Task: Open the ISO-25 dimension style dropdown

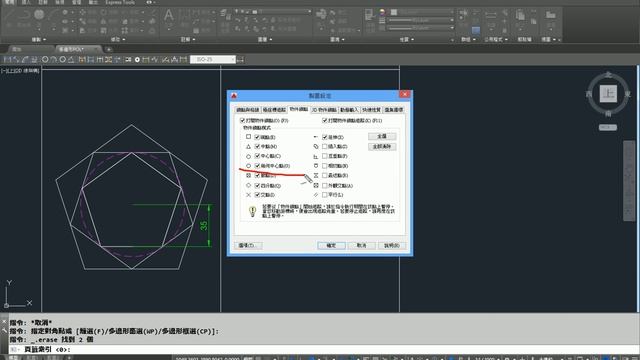Action: coord(213,60)
